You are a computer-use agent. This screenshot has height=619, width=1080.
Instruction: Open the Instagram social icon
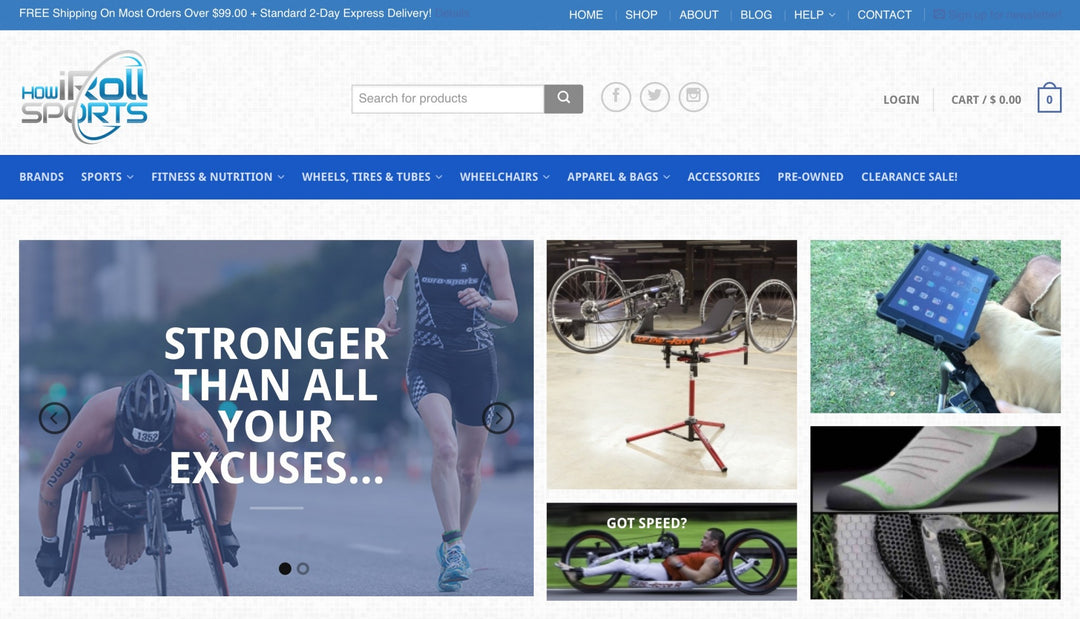click(693, 96)
